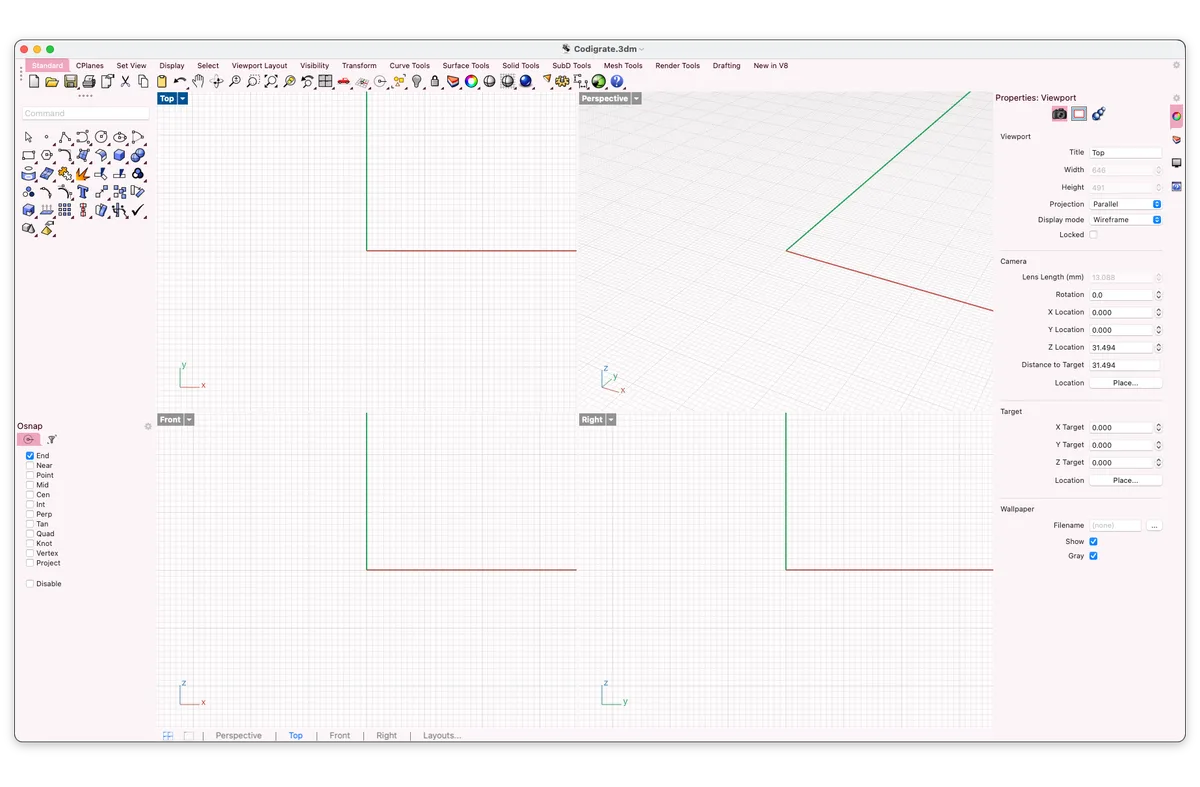
Task: Click the viewport Title text field
Action: coord(1125,153)
